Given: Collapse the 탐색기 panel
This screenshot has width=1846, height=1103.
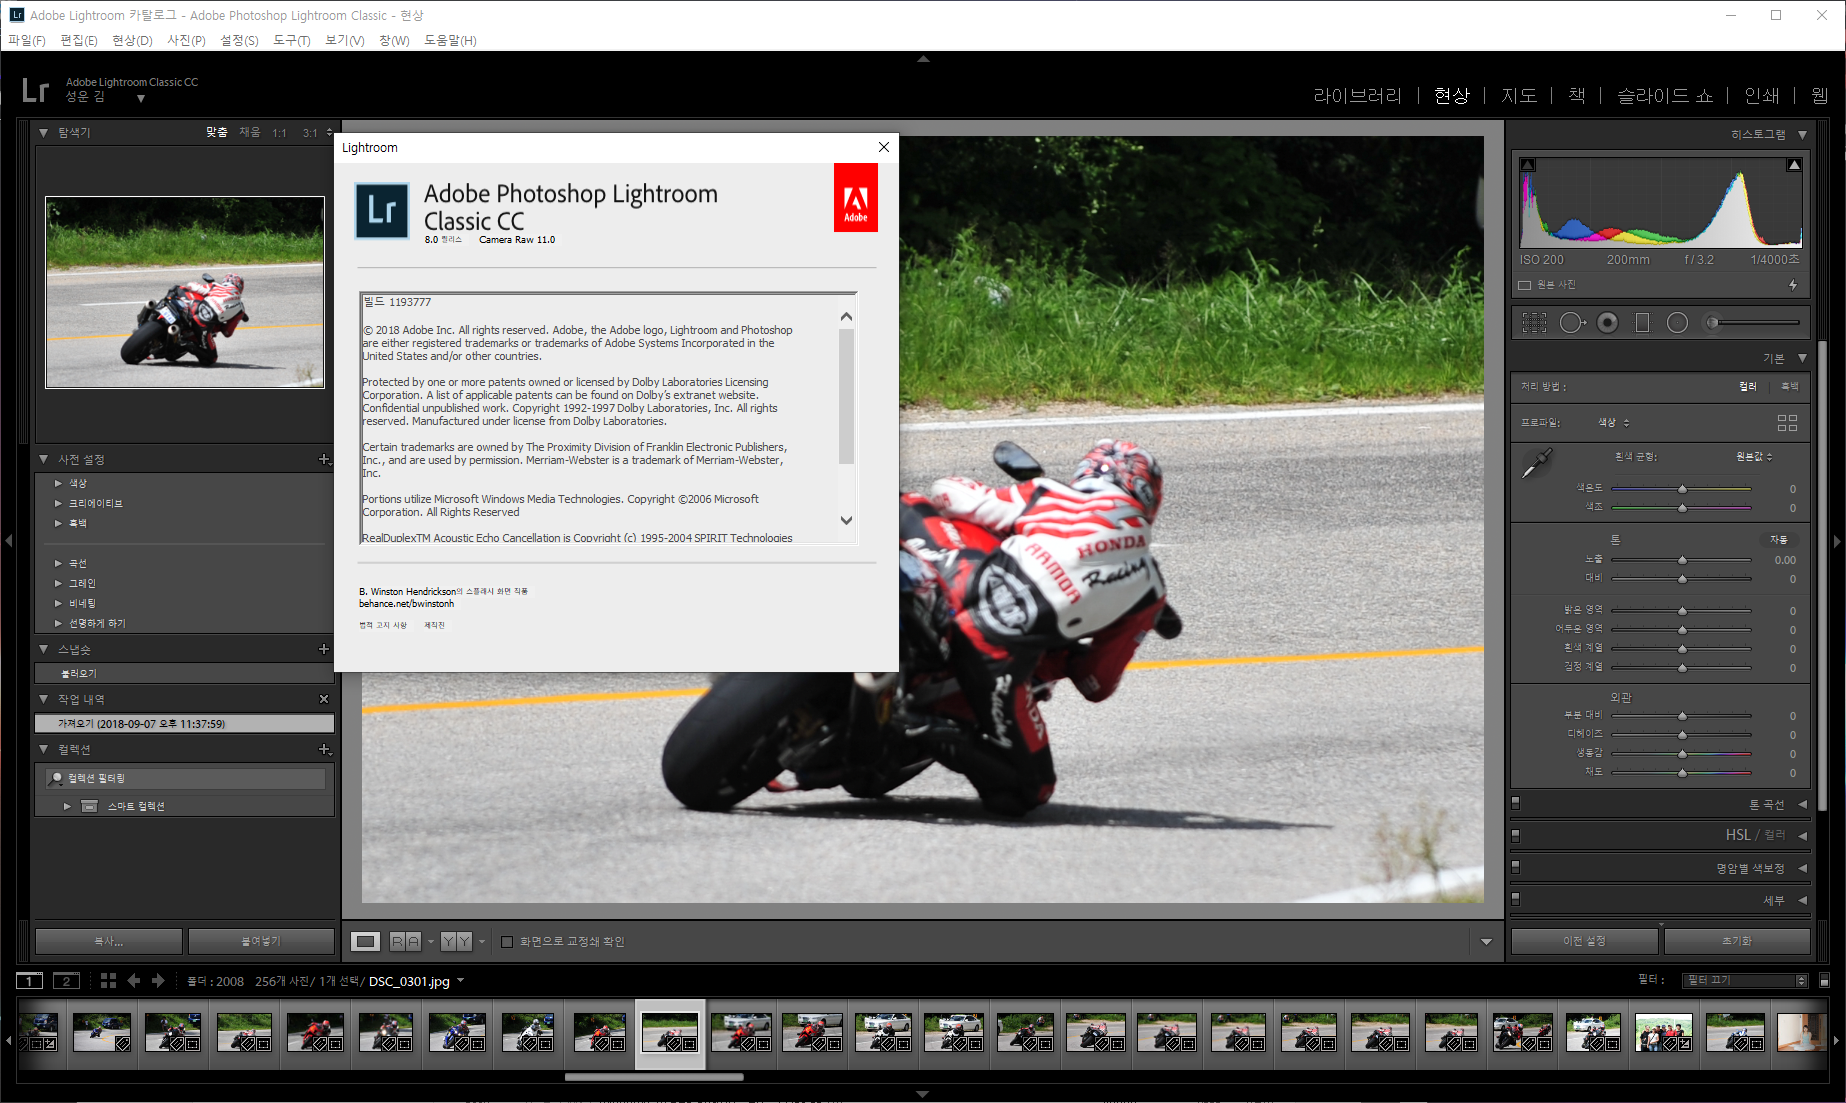Looking at the screenshot, I should click(43, 132).
